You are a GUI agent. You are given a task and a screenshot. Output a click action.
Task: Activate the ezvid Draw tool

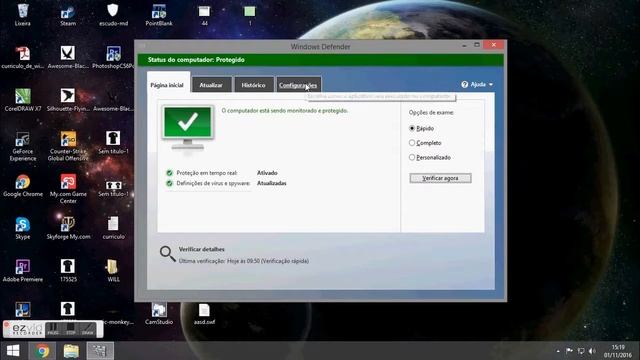88,329
